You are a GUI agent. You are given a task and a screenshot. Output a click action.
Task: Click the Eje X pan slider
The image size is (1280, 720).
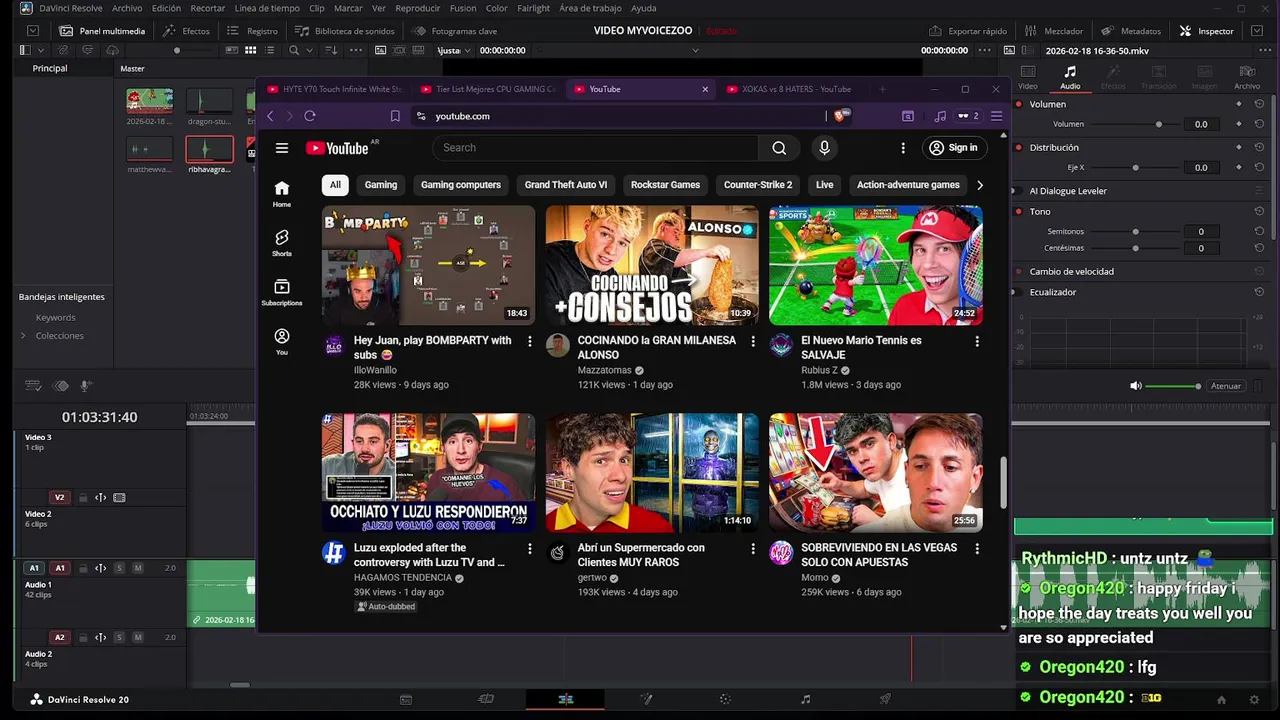1134,167
